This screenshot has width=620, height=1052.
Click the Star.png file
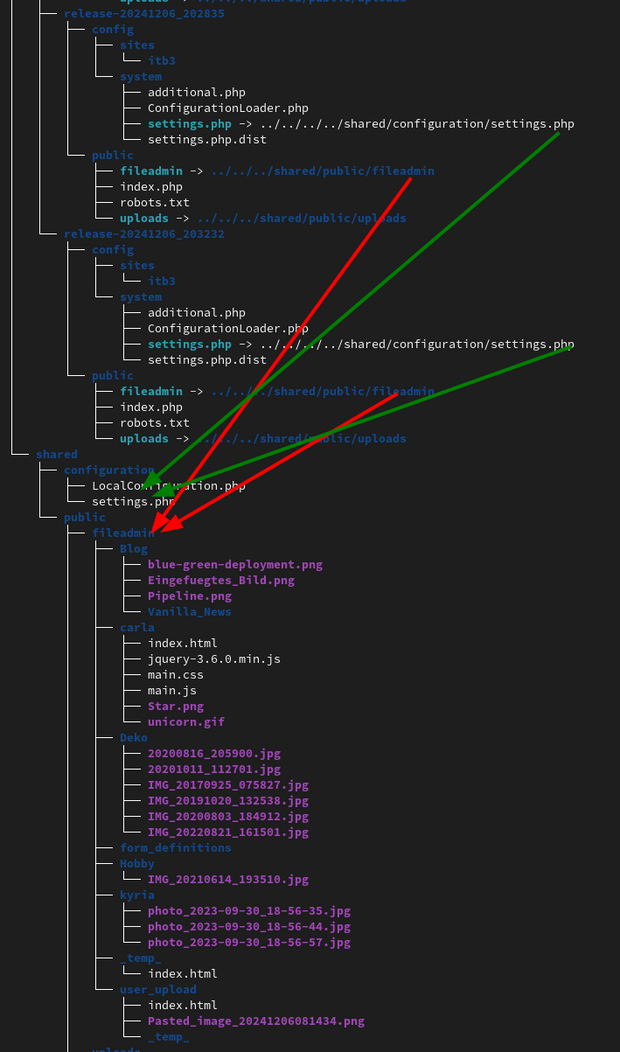175,706
